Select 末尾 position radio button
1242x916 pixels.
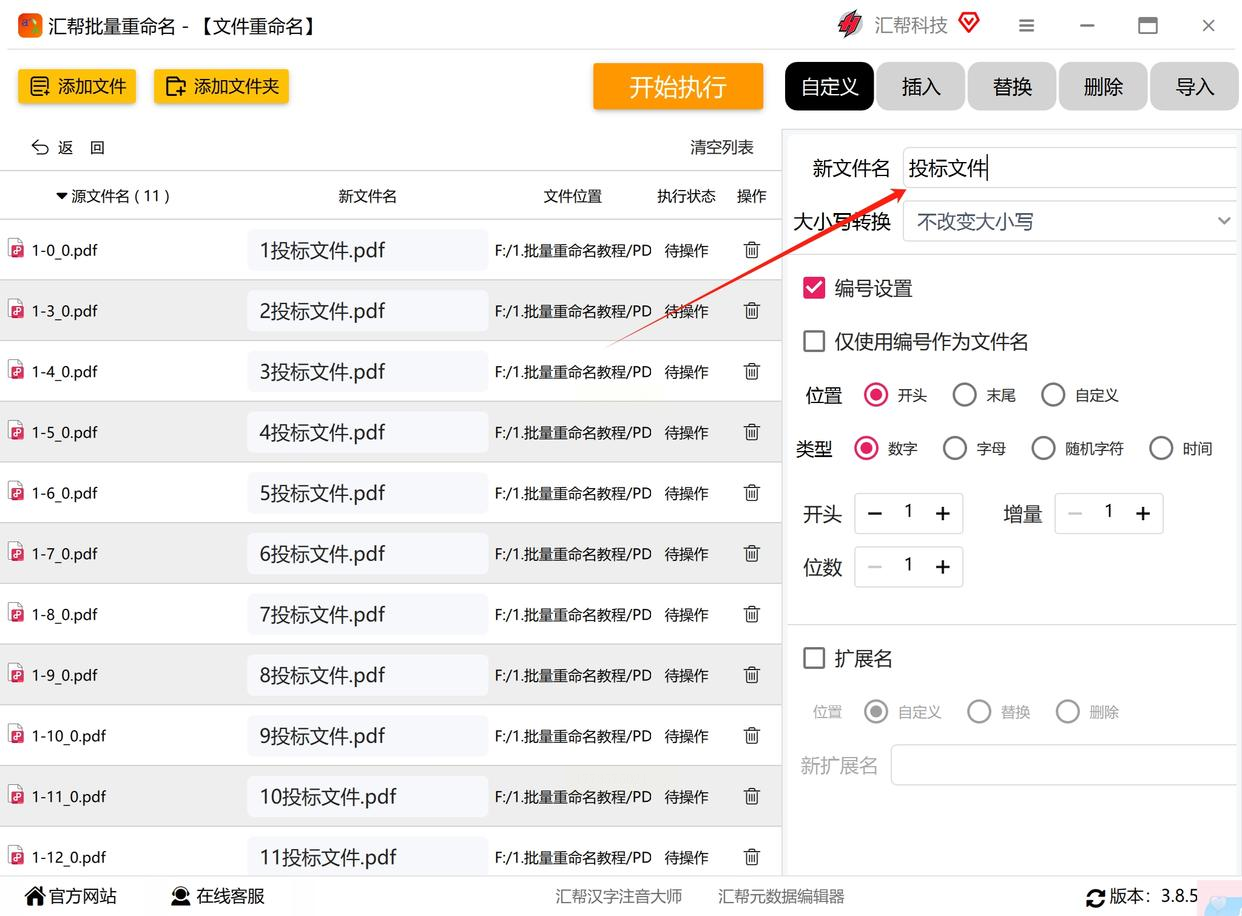point(964,395)
